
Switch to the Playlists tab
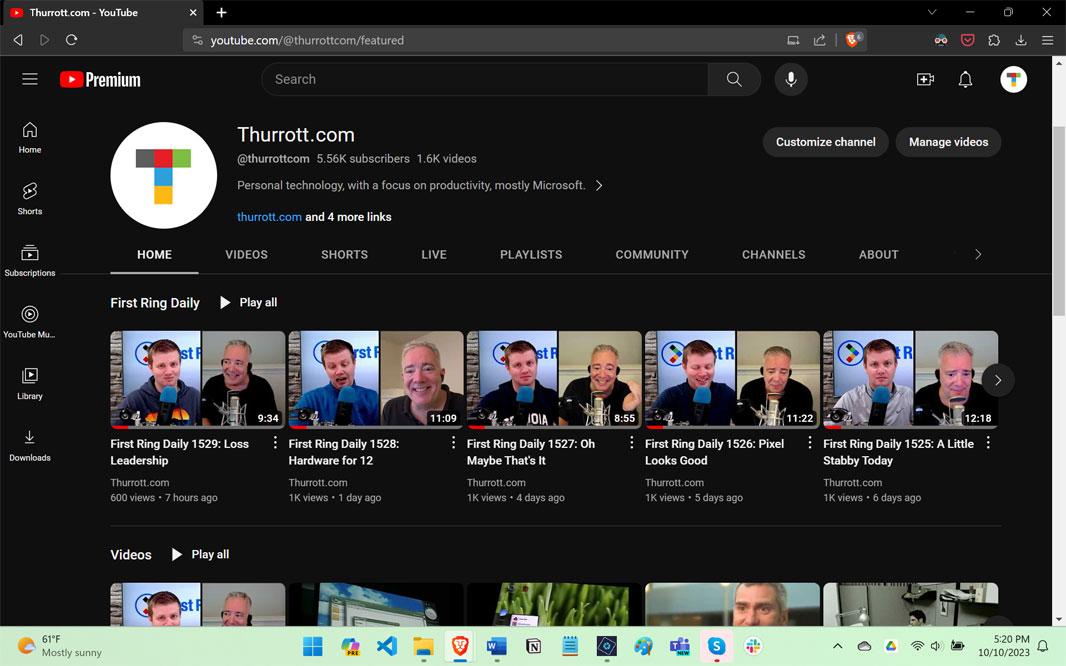[531, 255]
